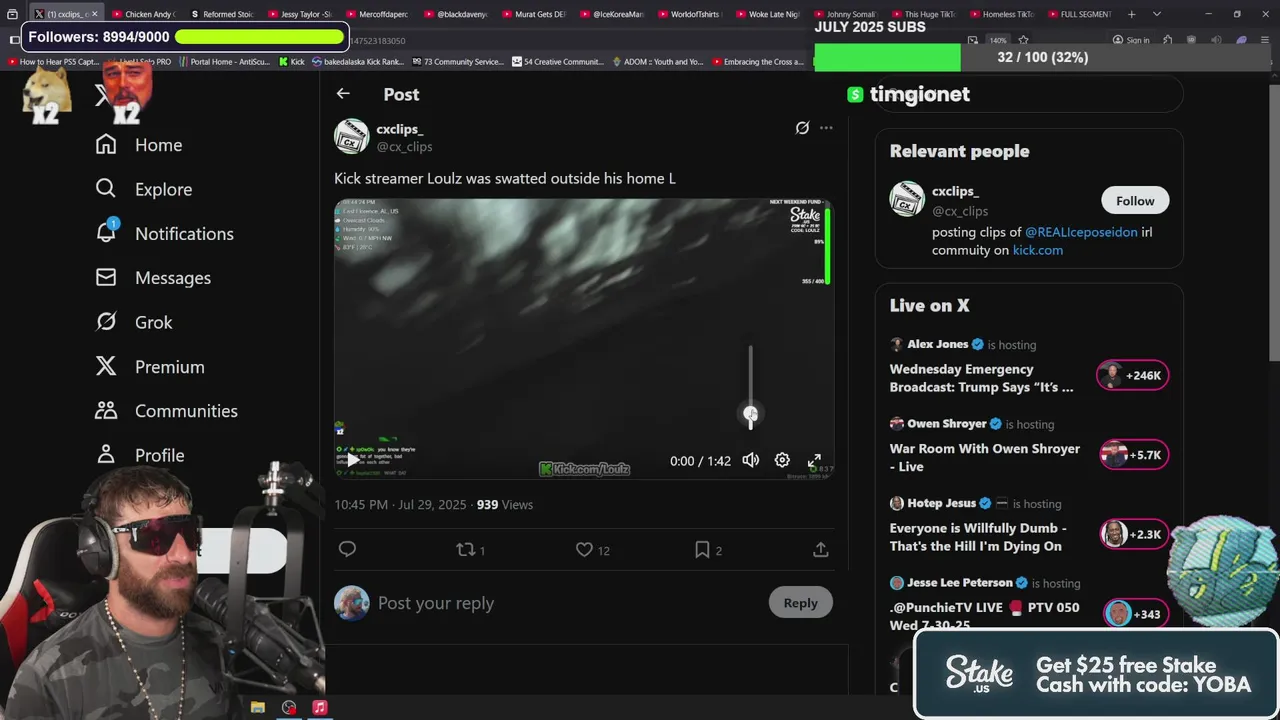Open Notifications in the sidebar
The width and height of the screenshot is (1280, 720).
[x=164, y=233]
